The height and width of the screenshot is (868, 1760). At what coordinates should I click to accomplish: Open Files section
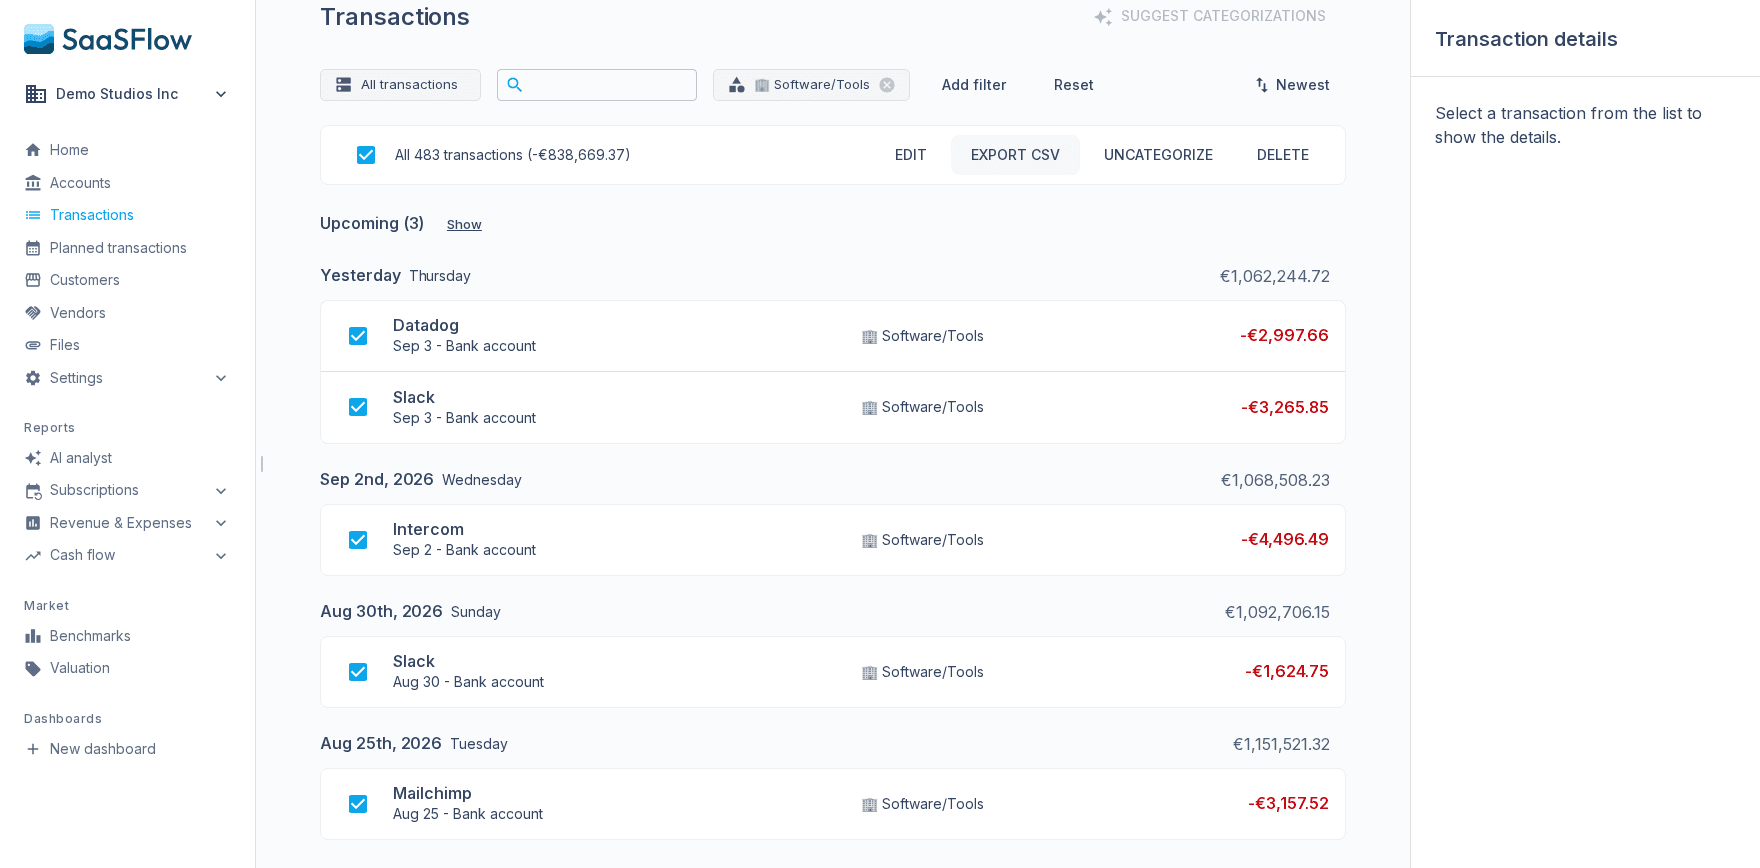click(x=65, y=345)
